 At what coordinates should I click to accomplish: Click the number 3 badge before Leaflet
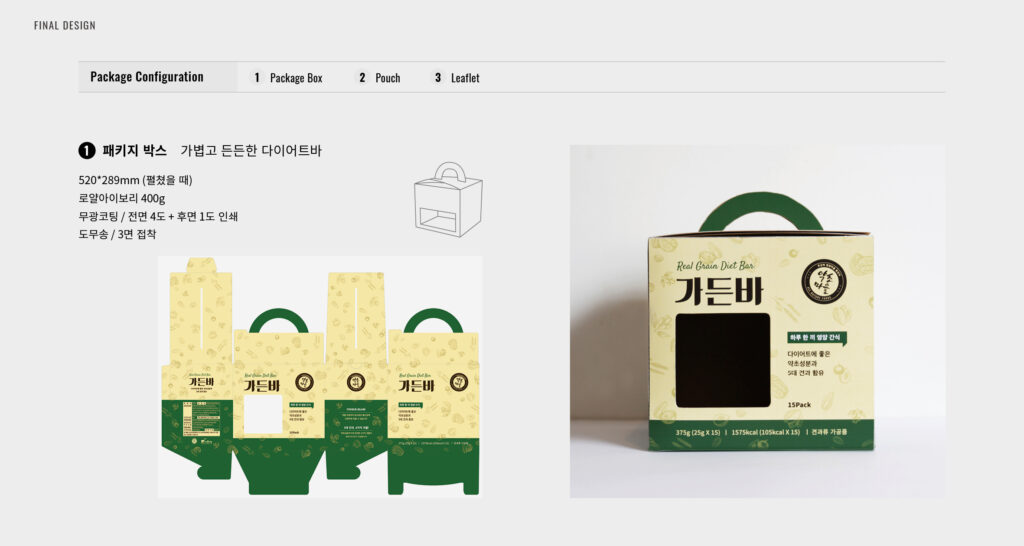point(438,78)
